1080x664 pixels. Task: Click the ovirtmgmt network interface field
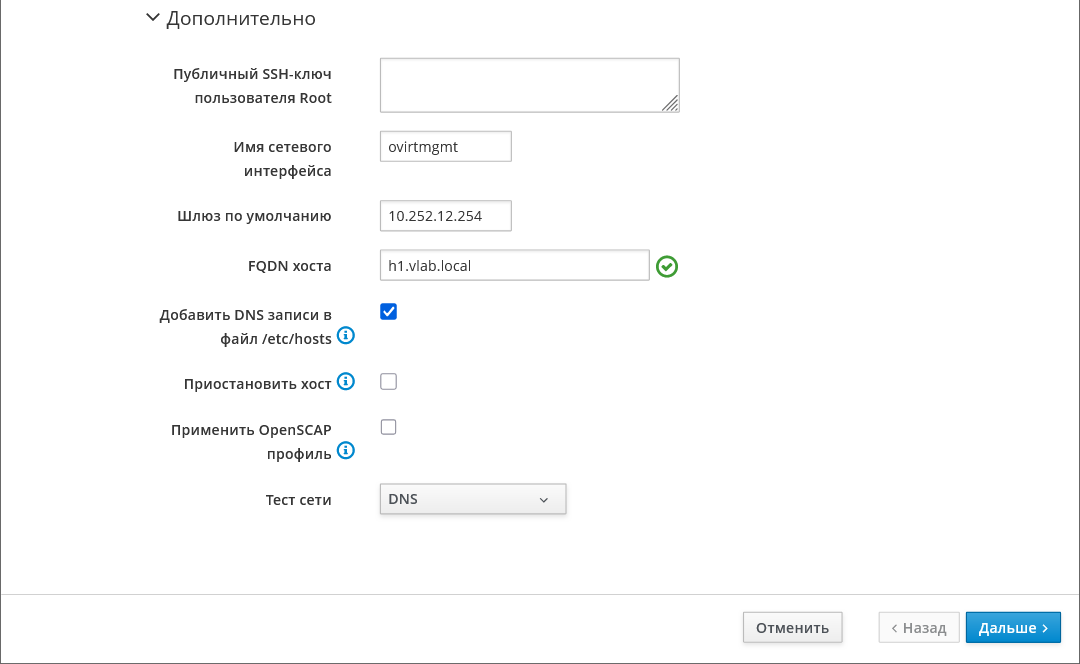coord(446,147)
